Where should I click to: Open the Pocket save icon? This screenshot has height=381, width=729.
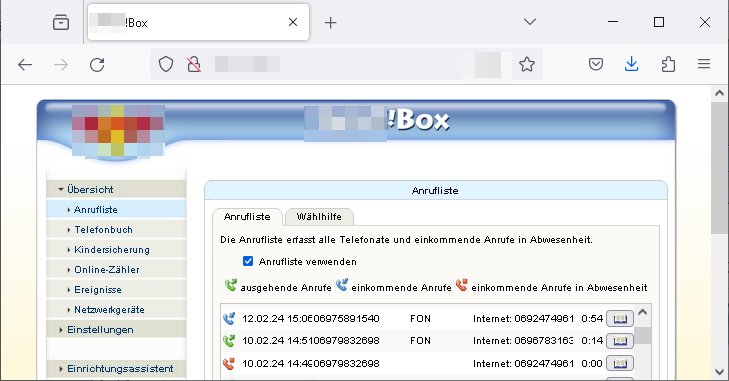596,64
